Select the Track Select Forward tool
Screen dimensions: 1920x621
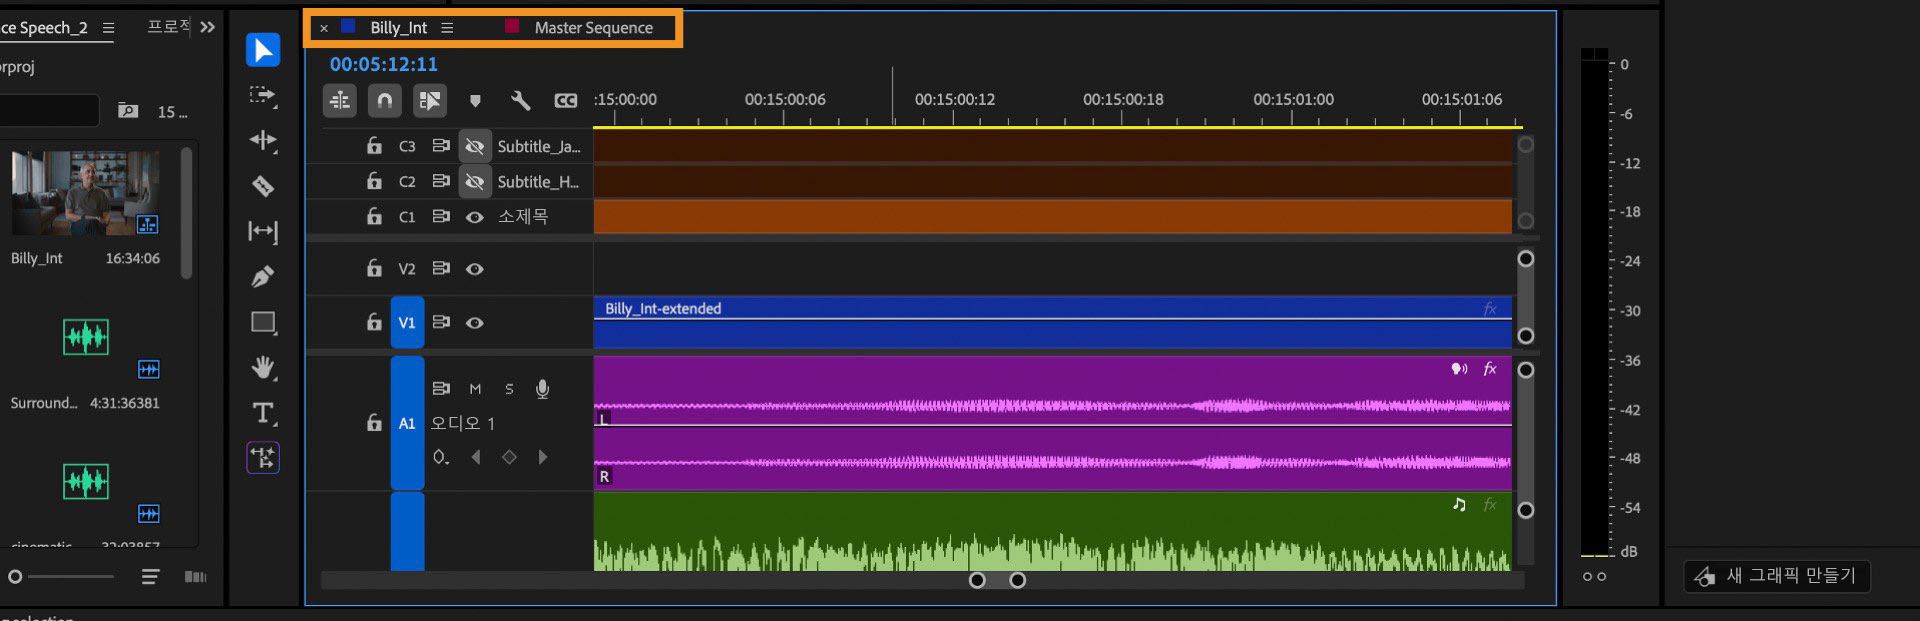click(263, 95)
